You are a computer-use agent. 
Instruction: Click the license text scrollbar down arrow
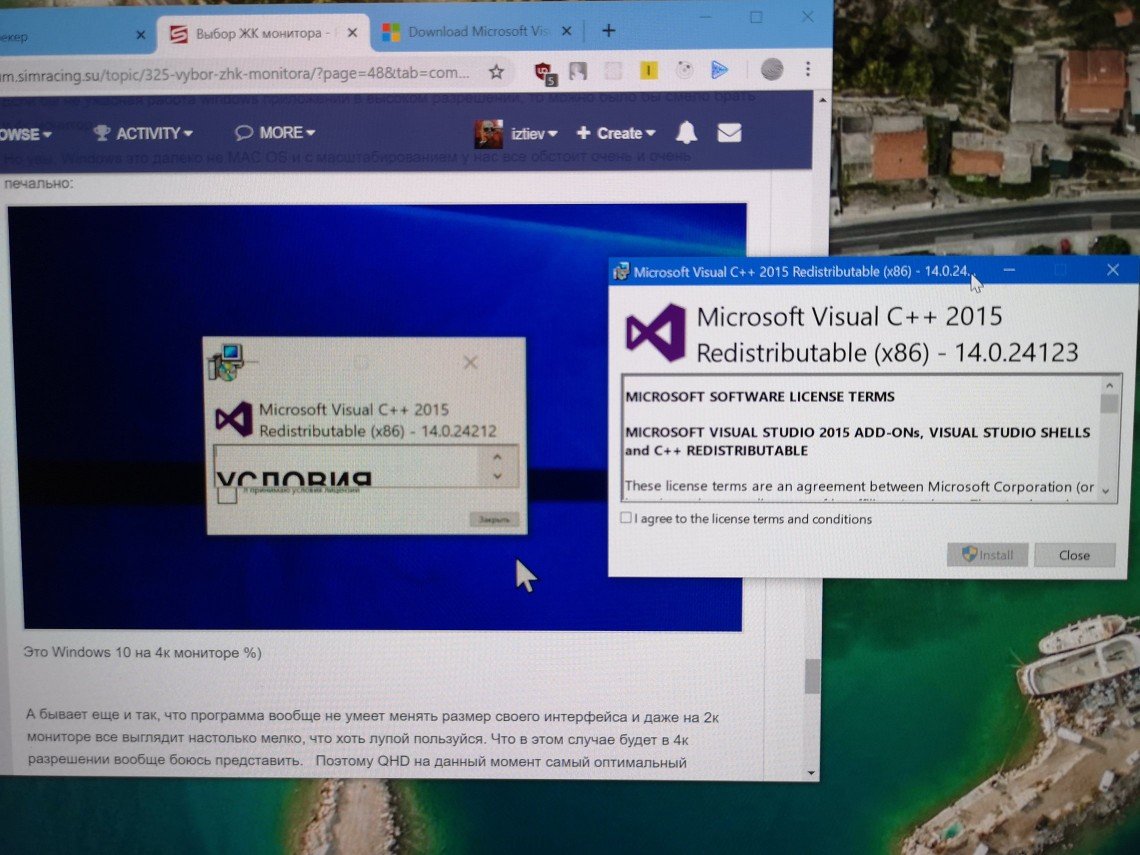(1108, 490)
